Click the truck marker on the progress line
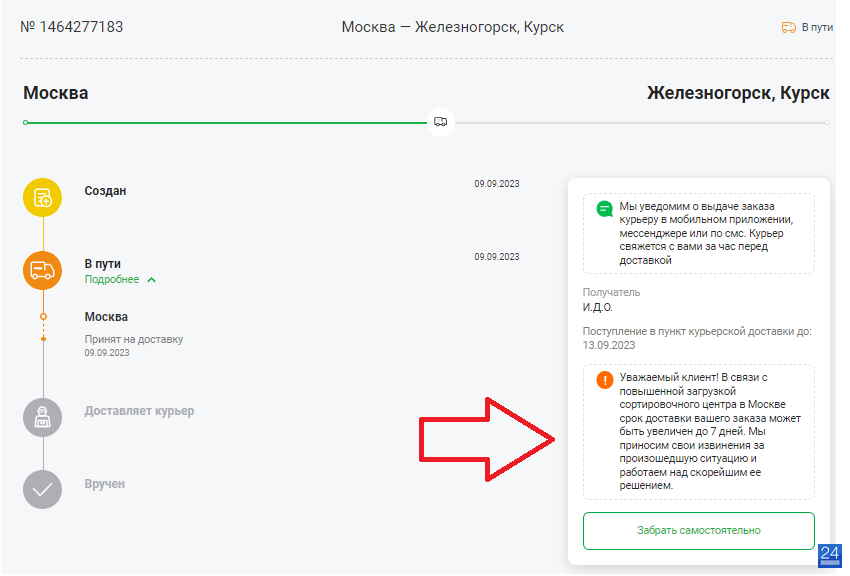The height and width of the screenshot is (576, 850). pyautogui.click(x=441, y=122)
